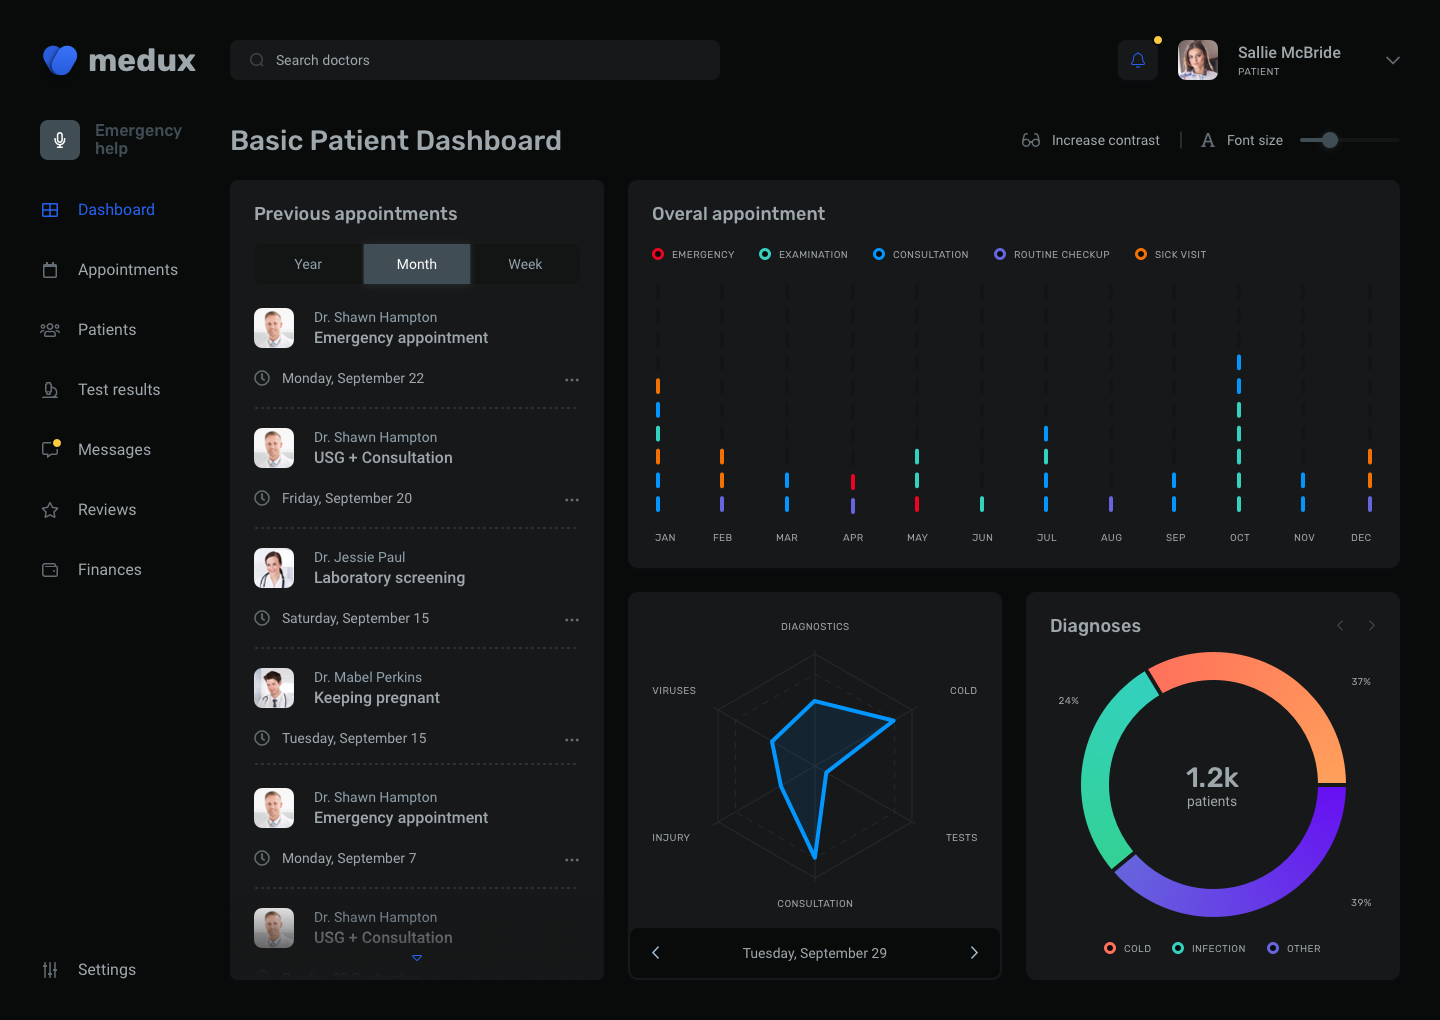
Task: Switch to the Week tab
Action: [525, 264]
